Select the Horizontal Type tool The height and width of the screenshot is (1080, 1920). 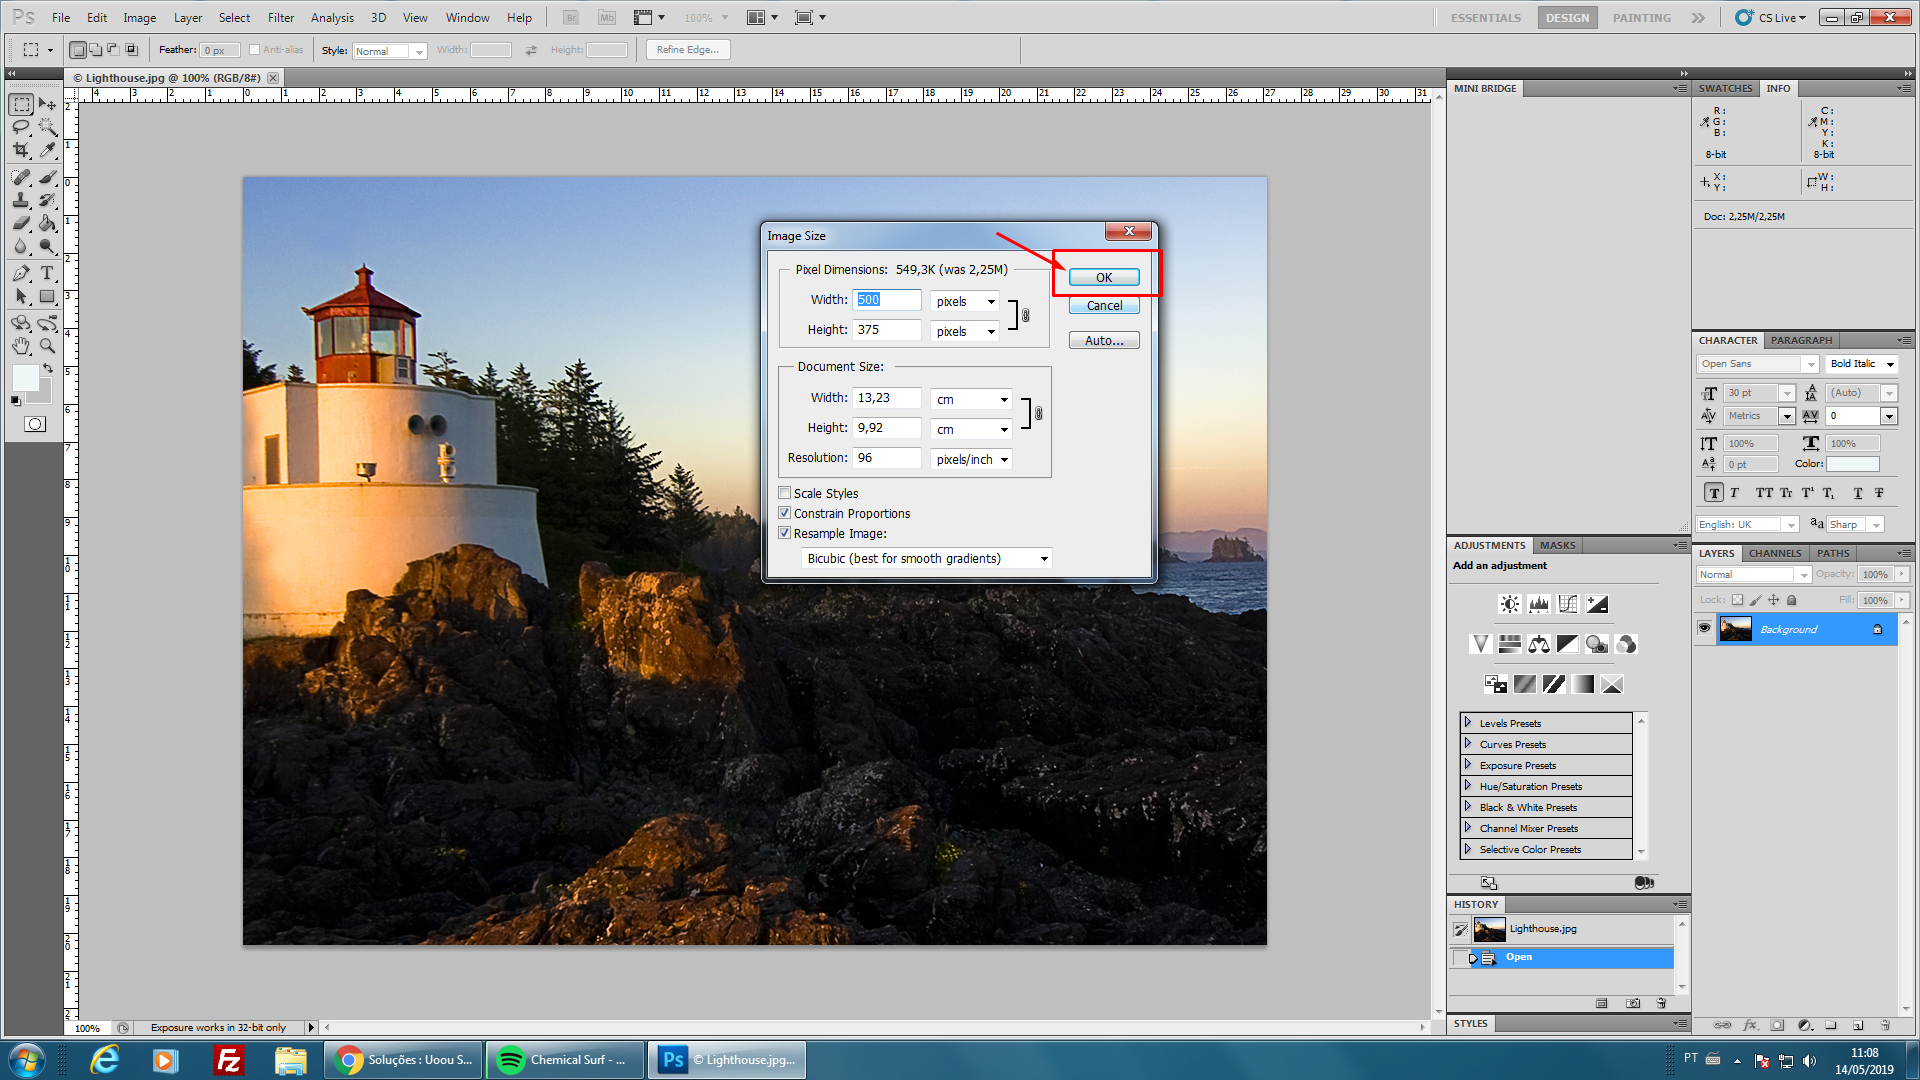point(47,273)
